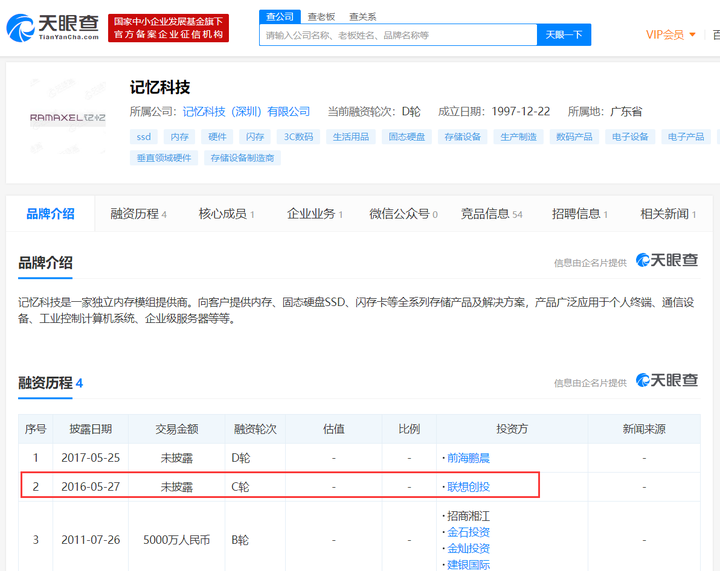Switch to the 微信公众号 tab
The image size is (720, 571).
click(404, 214)
